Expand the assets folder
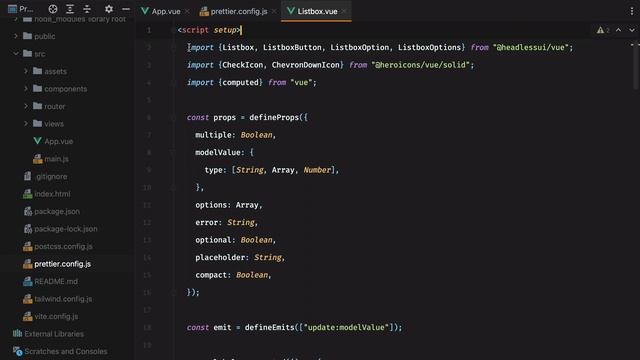 coord(26,71)
